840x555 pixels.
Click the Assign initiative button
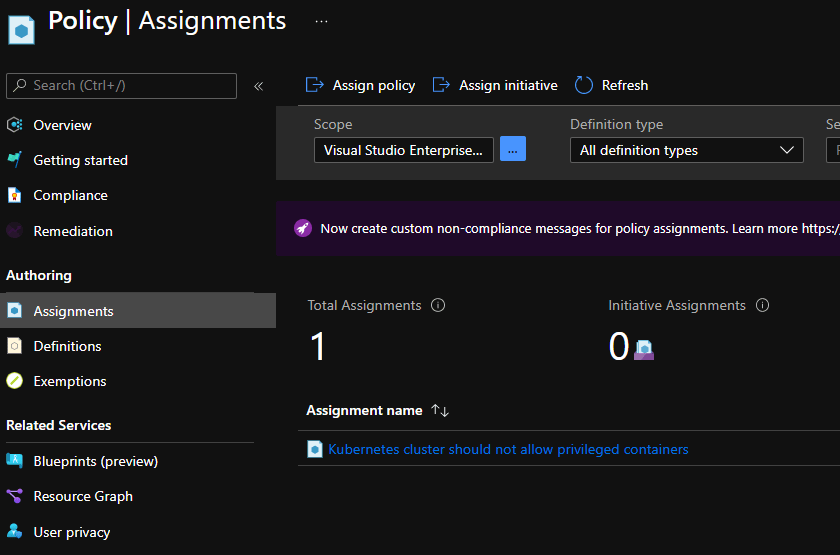(x=495, y=85)
